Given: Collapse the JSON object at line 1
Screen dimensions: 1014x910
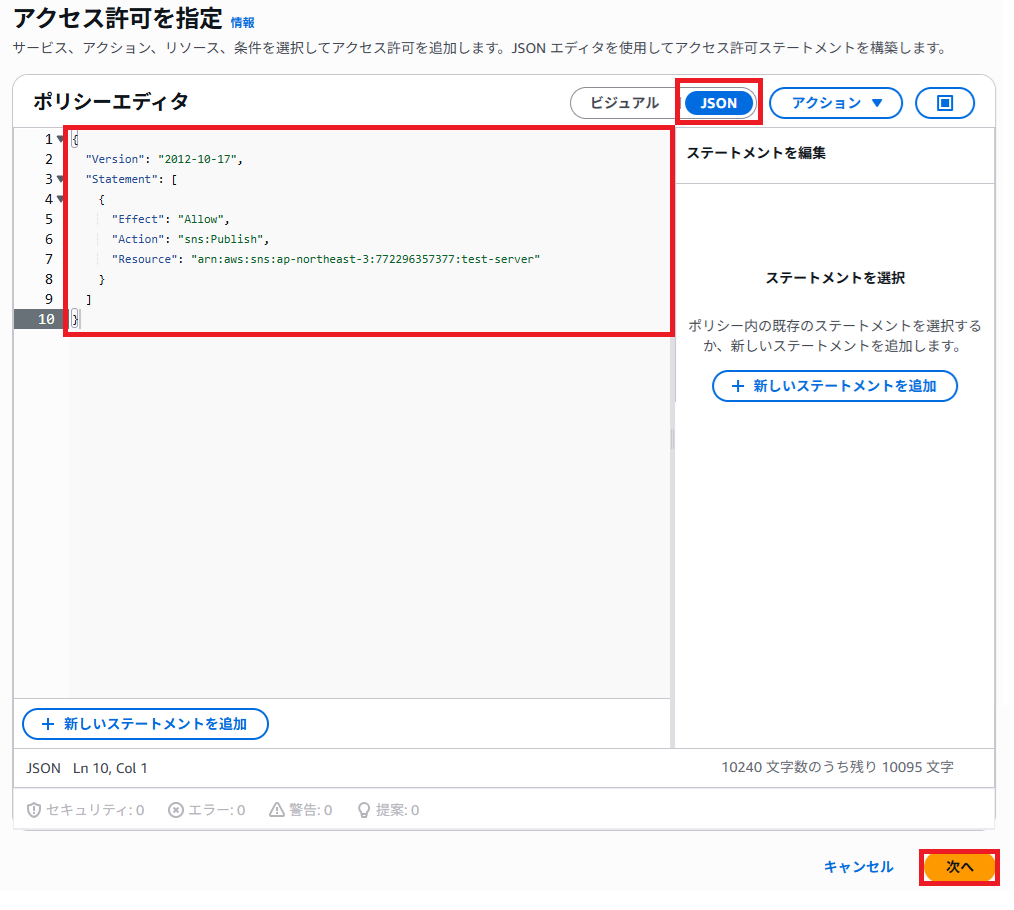Looking at the screenshot, I should (x=60, y=139).
